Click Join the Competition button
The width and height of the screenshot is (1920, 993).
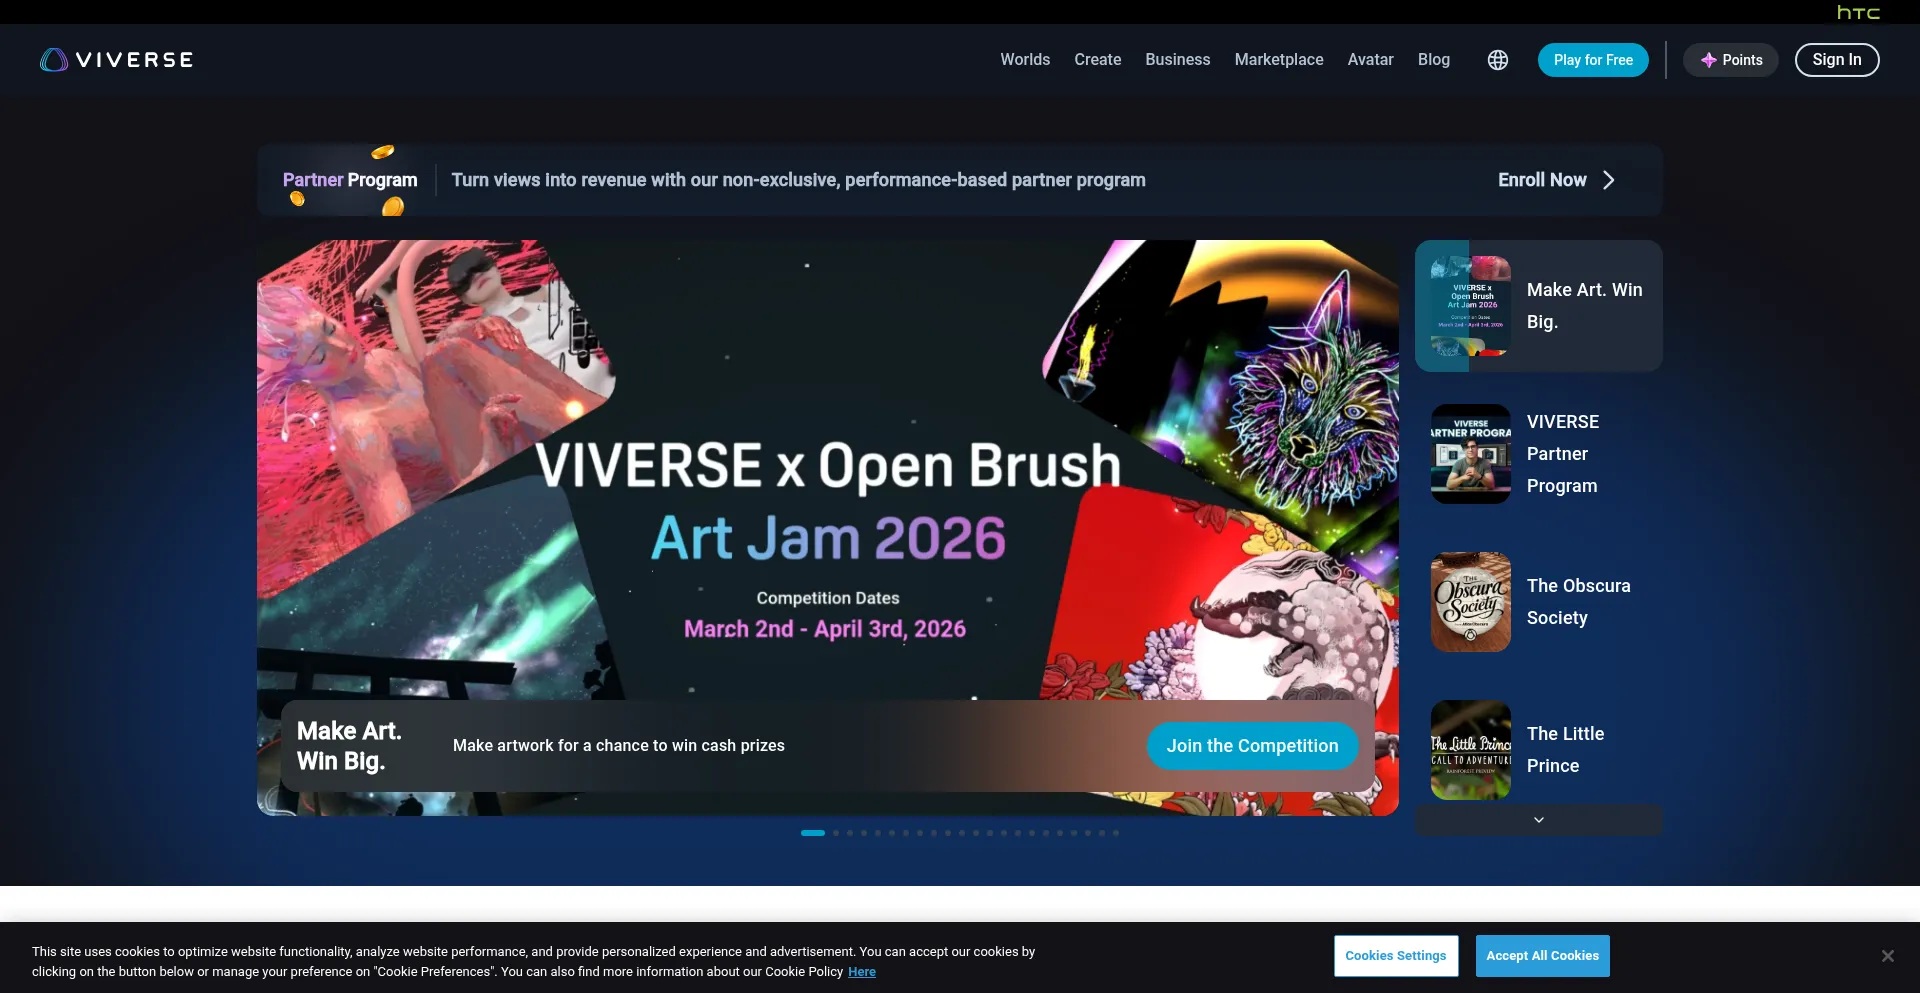pyautogui.click(x=1252, y=746)
